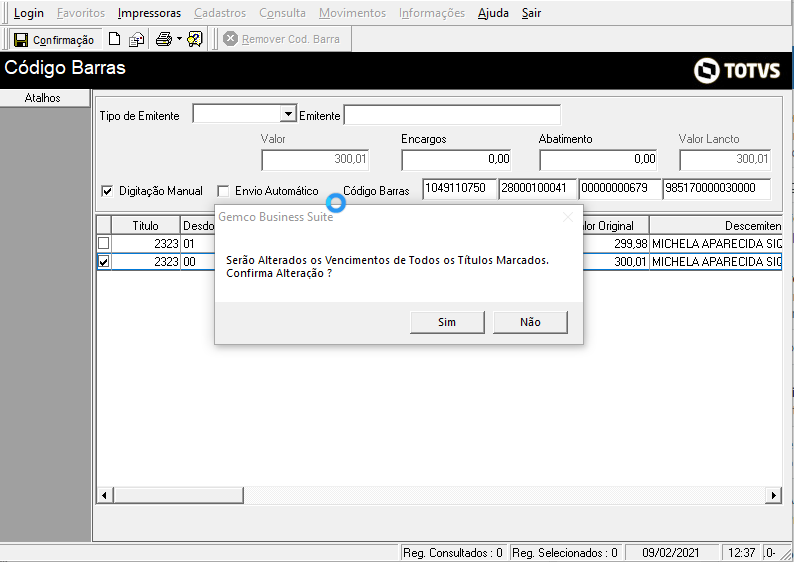Click Remover Cod. Barra toolbar button
This screenshot has height=562, width=794.
[282, 39]
